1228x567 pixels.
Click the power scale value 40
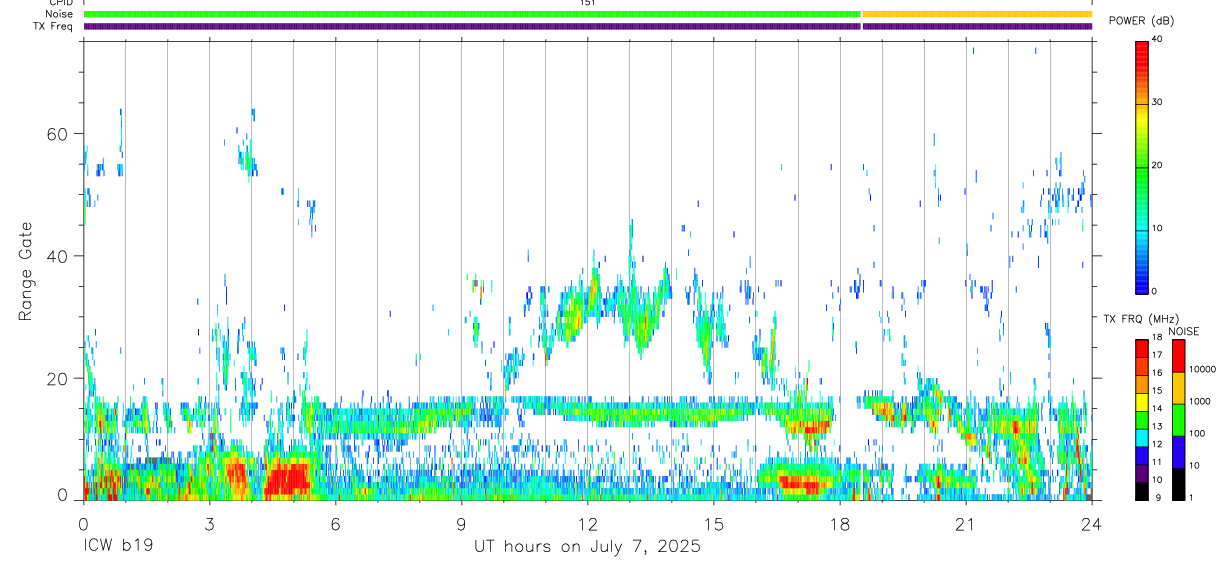click(x=1156, y=39)
